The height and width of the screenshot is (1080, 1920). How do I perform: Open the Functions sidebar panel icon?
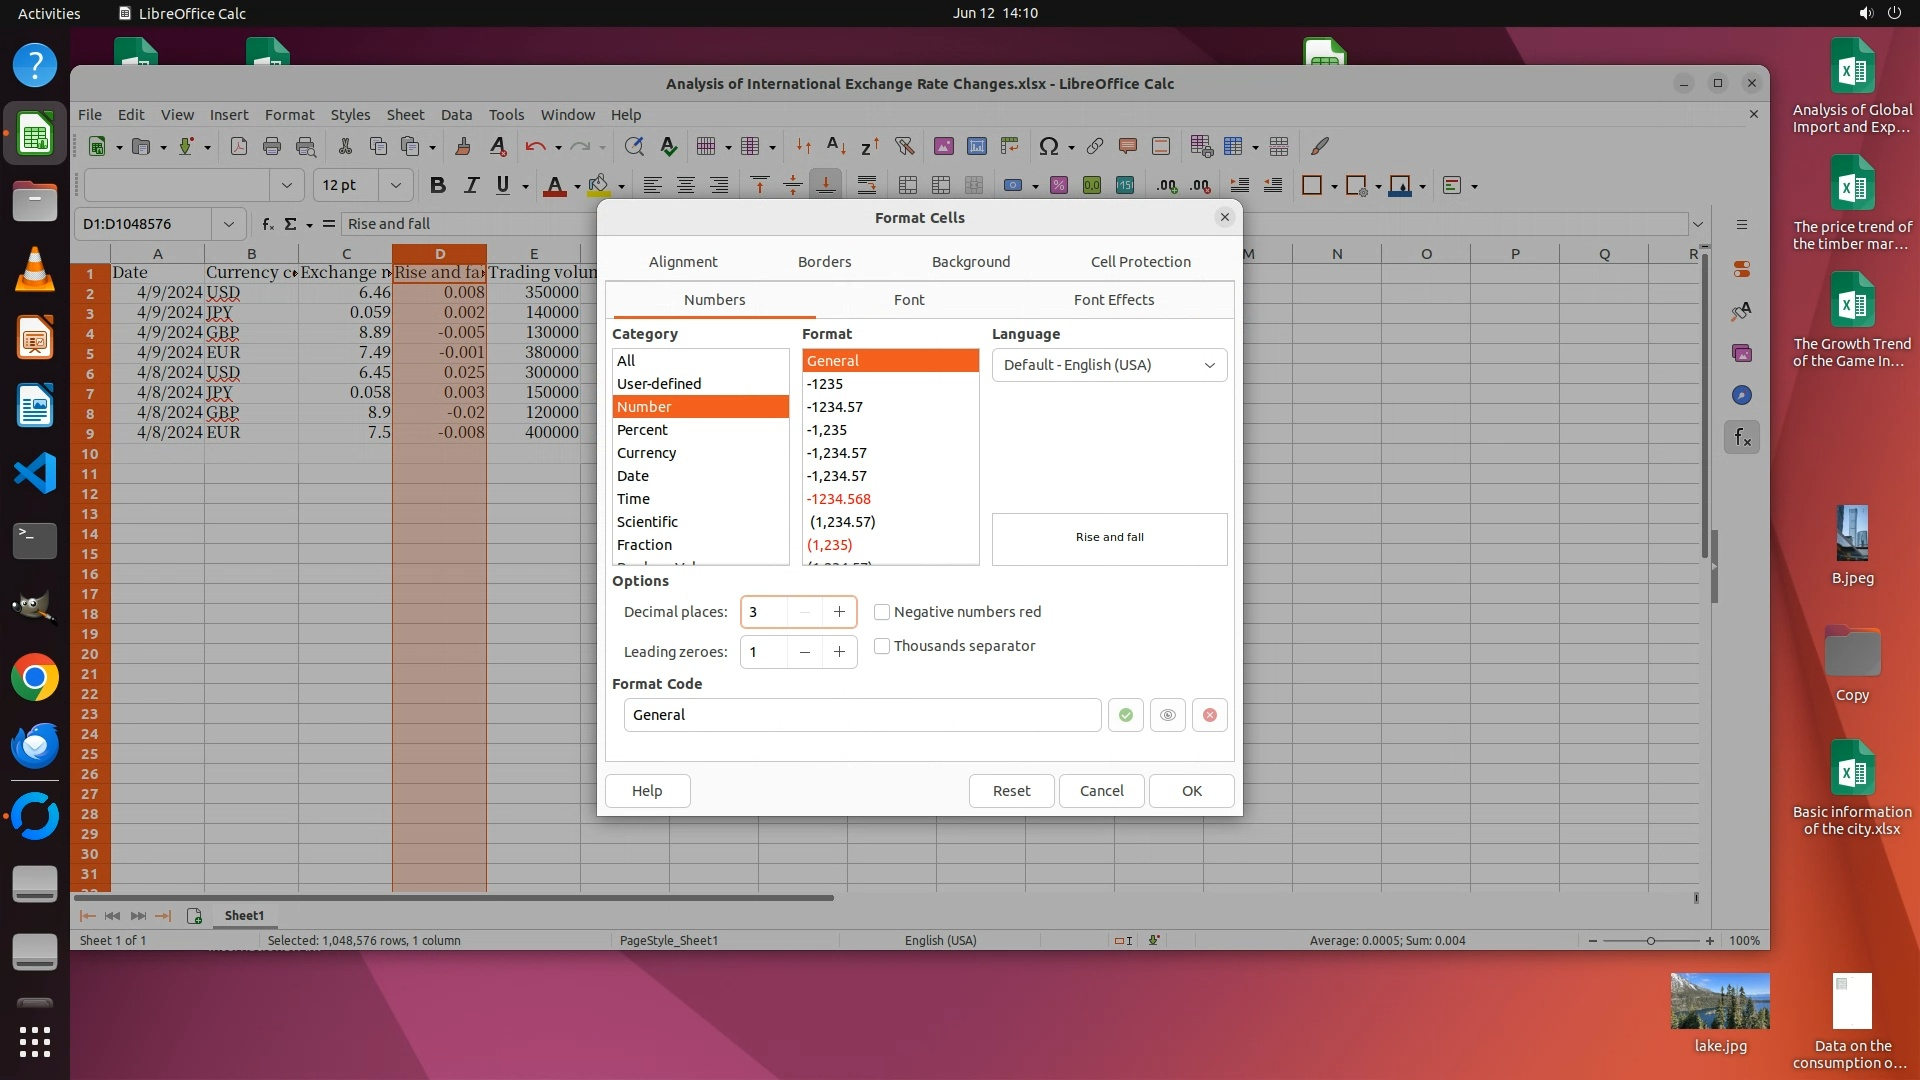pos(1742,437)
